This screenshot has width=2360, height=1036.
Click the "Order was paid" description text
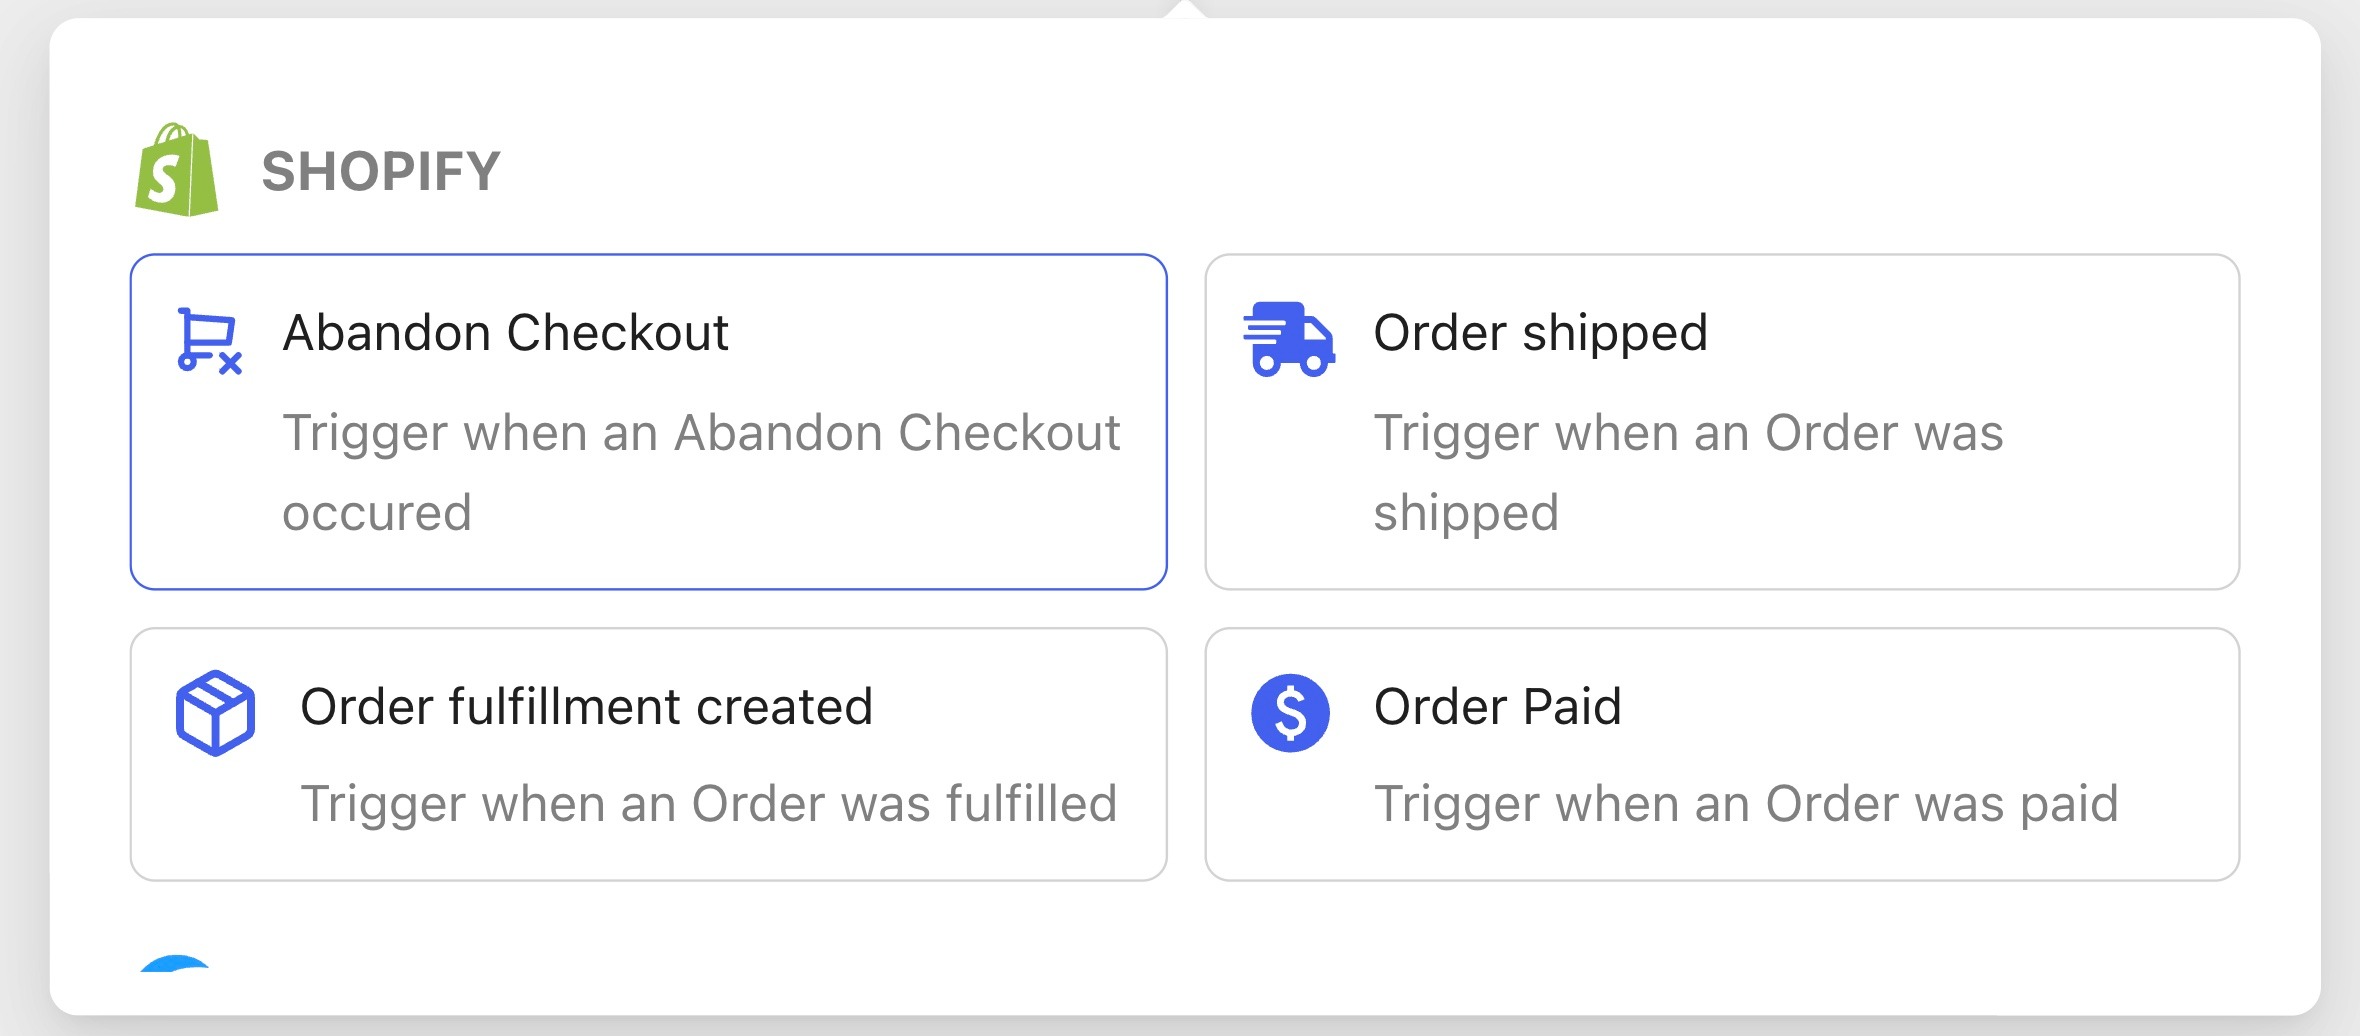coord(1746,804)
